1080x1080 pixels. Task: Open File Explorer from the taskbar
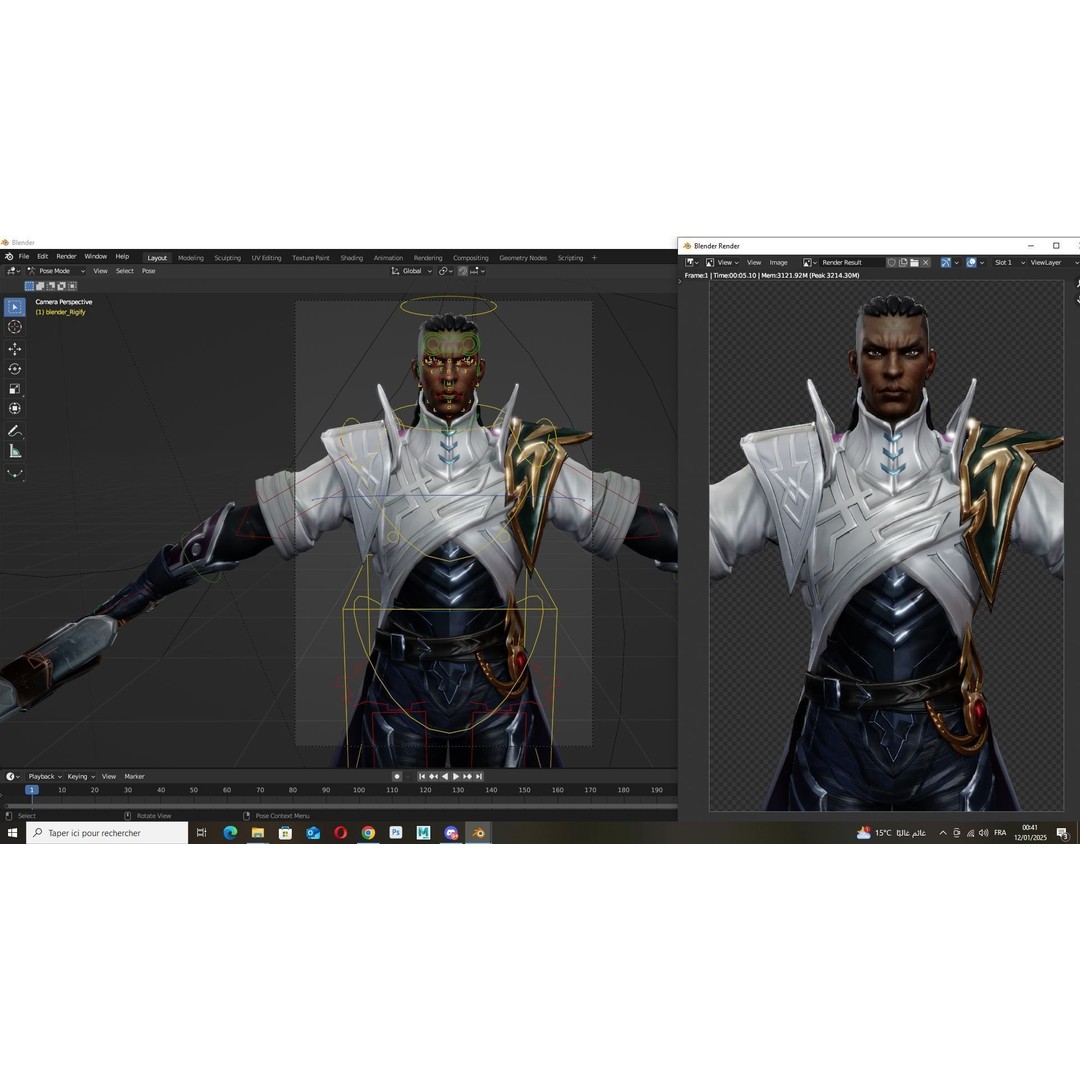[x=258, y=833]
